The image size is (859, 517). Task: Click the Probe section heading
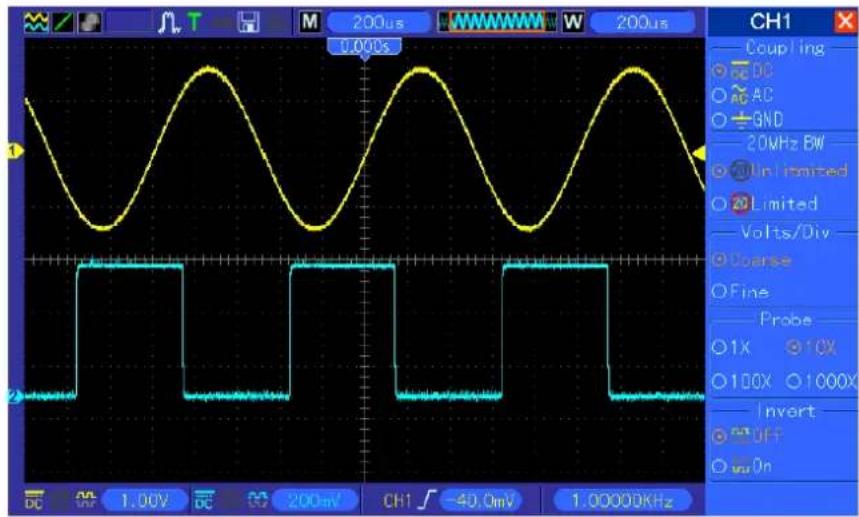786,319
